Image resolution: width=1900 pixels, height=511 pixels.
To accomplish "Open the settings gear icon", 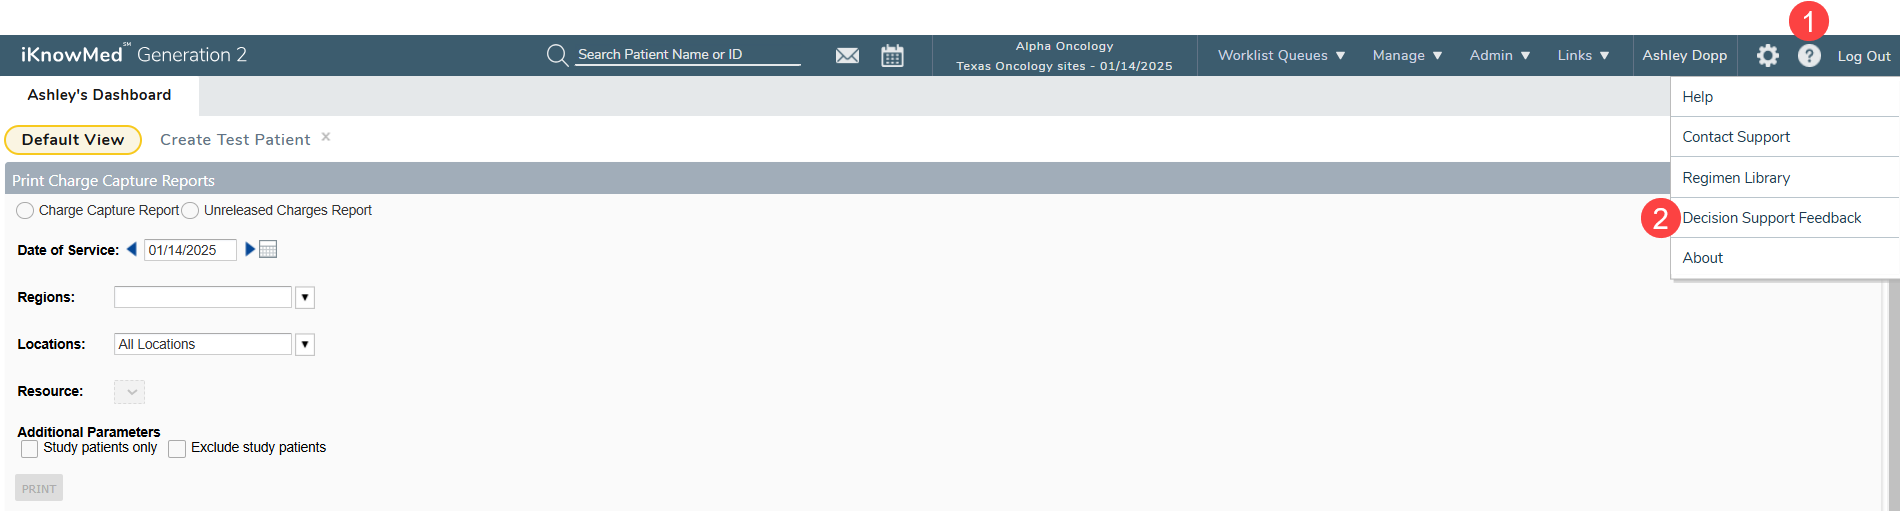I will (x=1767, y=56).
